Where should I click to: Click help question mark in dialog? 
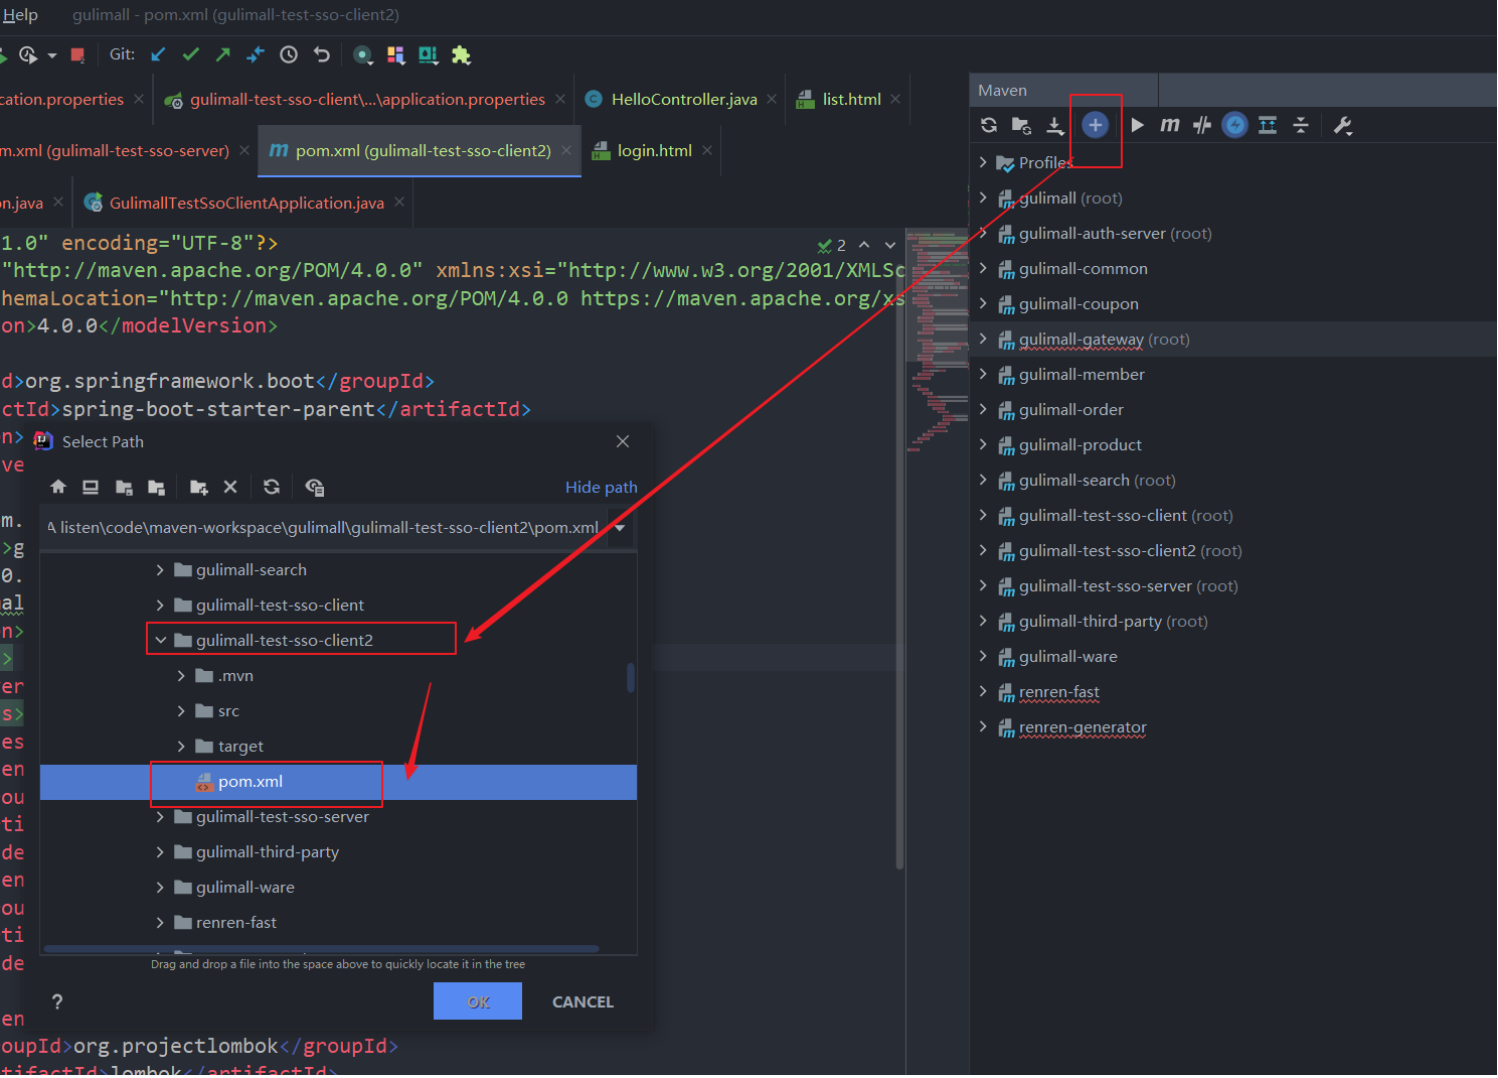57,1002
